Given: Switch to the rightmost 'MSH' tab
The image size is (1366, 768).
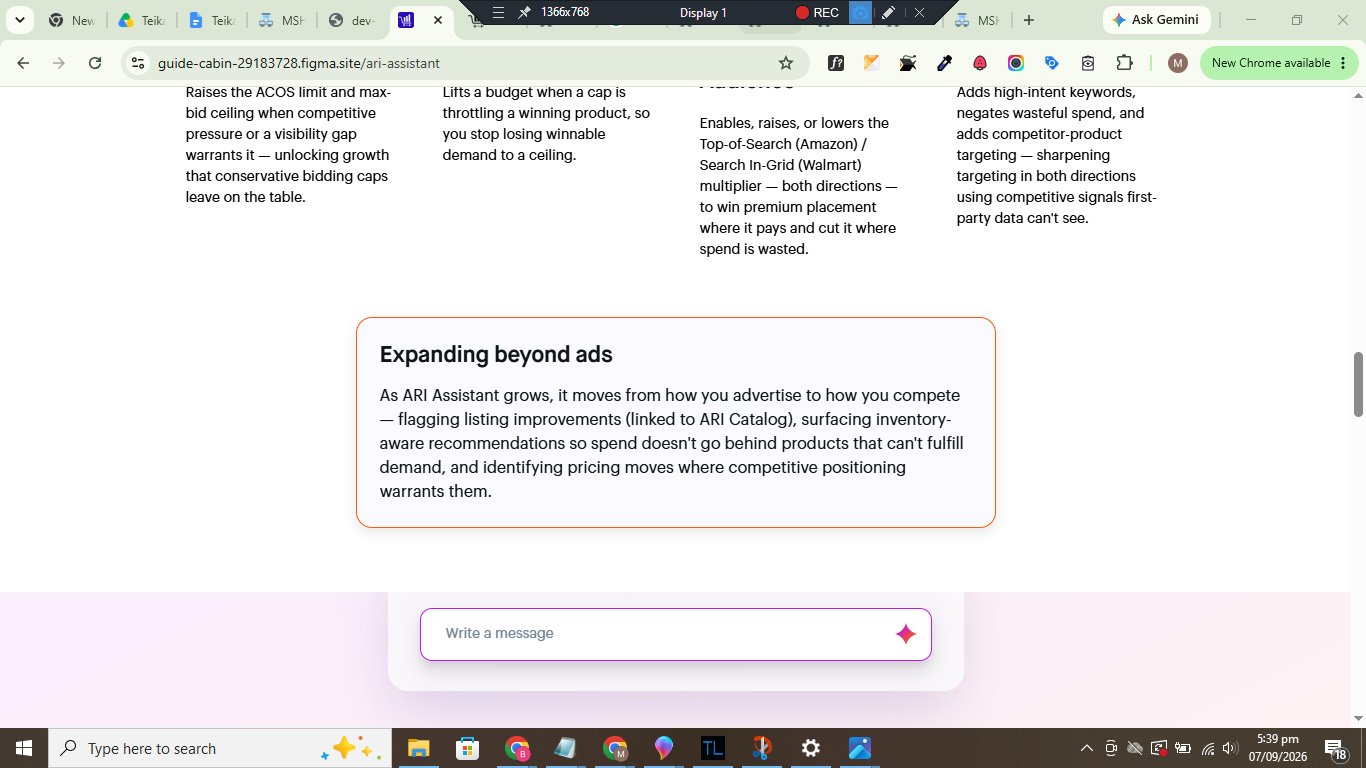Looking at the screenshot, I should pyautogui.click(x=977, y=20).
